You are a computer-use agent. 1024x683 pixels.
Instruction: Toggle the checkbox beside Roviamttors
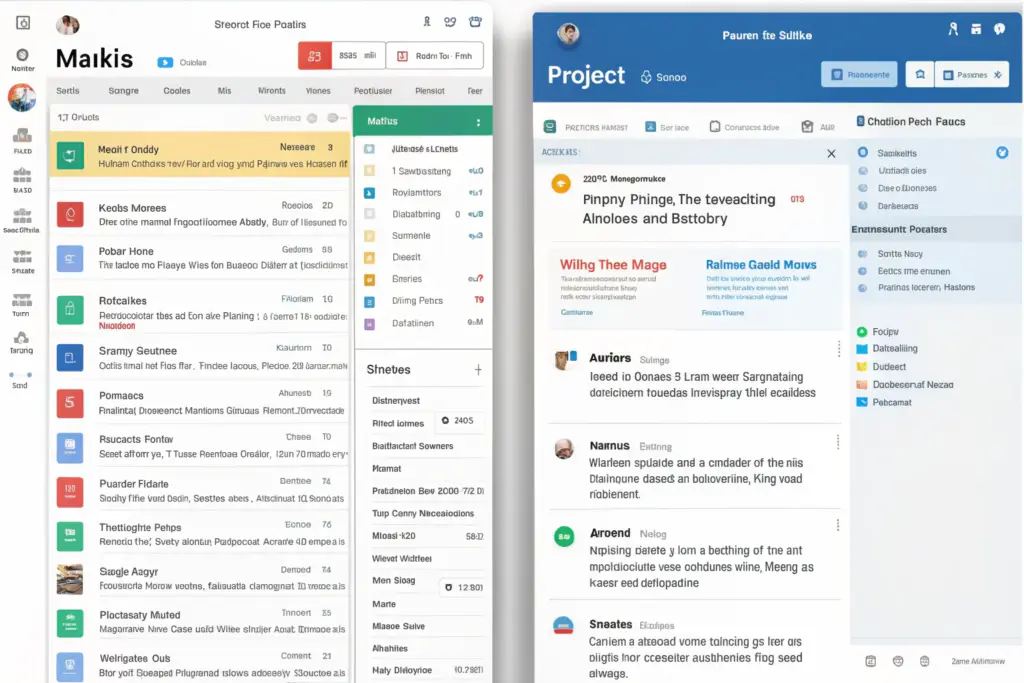point(369,192)
